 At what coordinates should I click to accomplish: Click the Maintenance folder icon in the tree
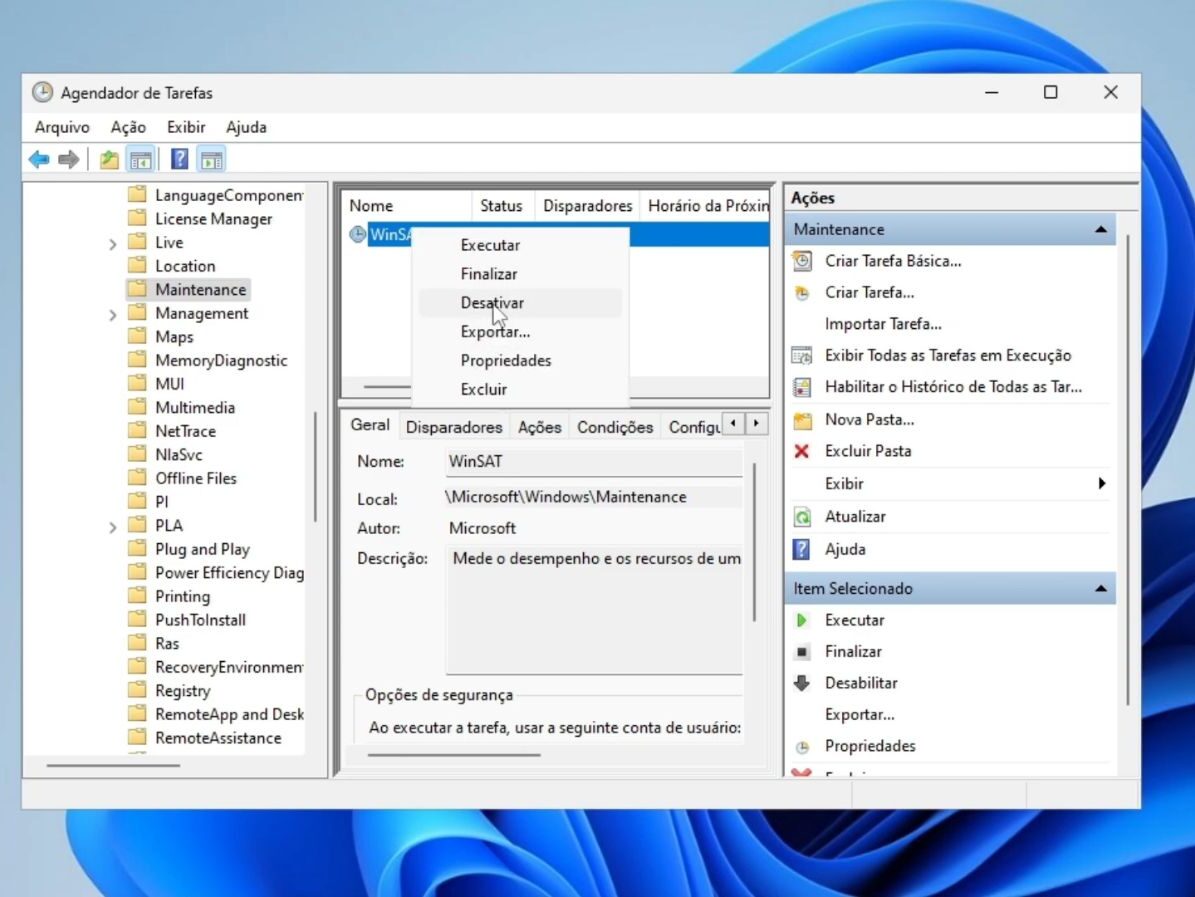pos(137,289)
